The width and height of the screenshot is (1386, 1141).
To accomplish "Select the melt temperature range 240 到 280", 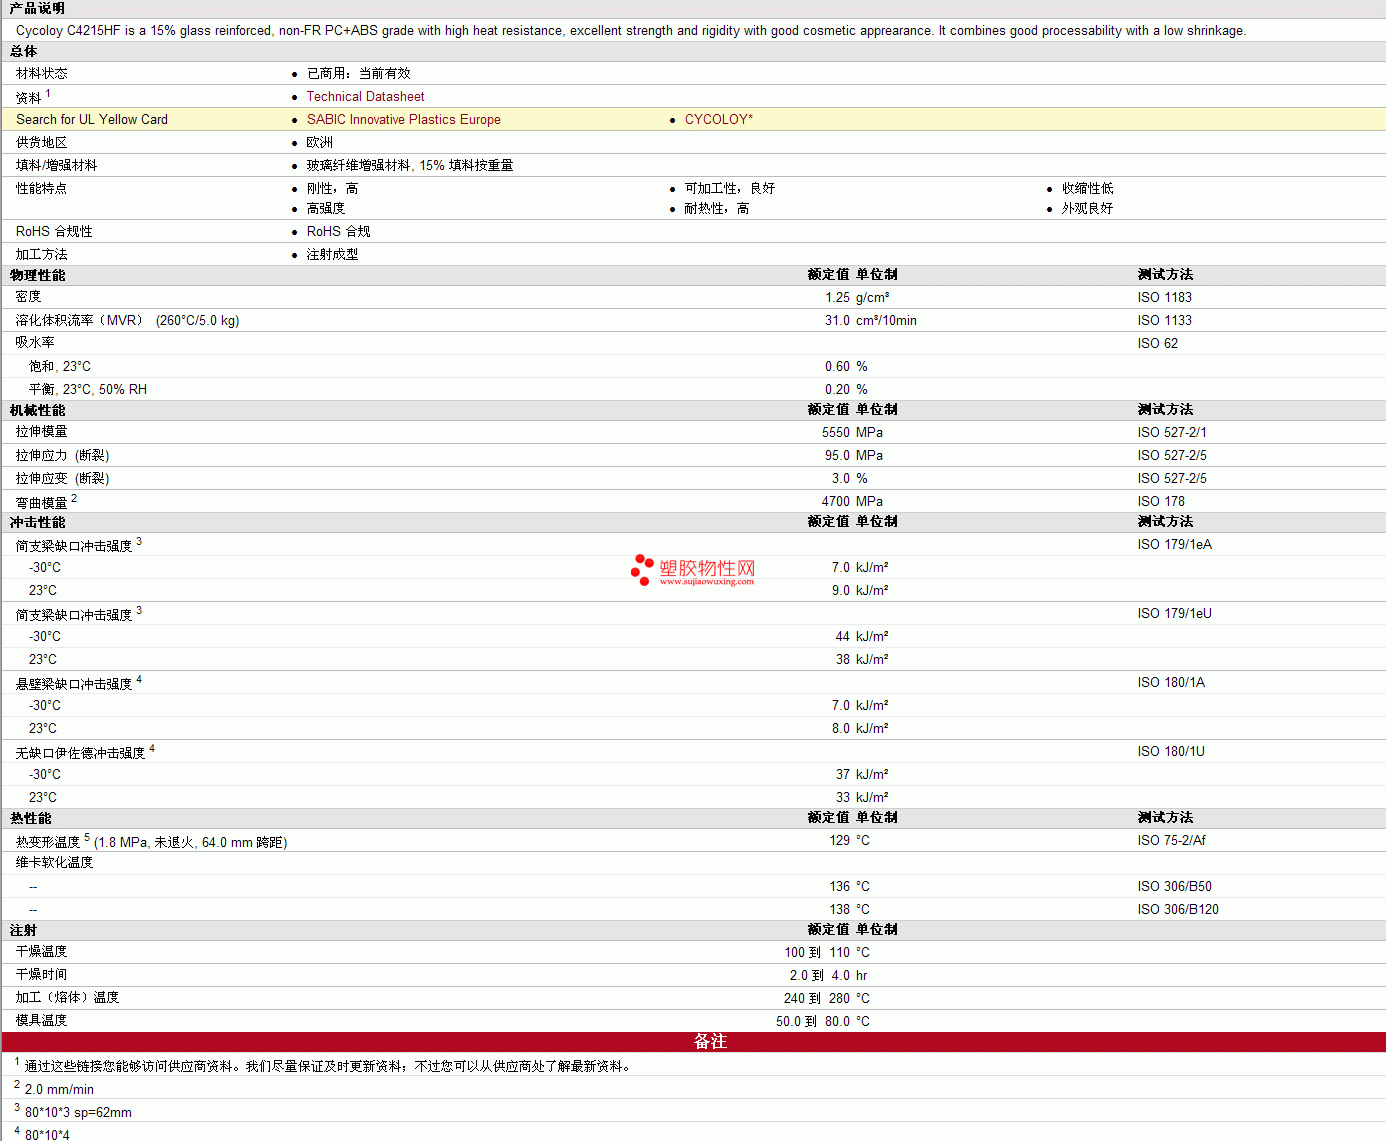I will pos(817,998).
